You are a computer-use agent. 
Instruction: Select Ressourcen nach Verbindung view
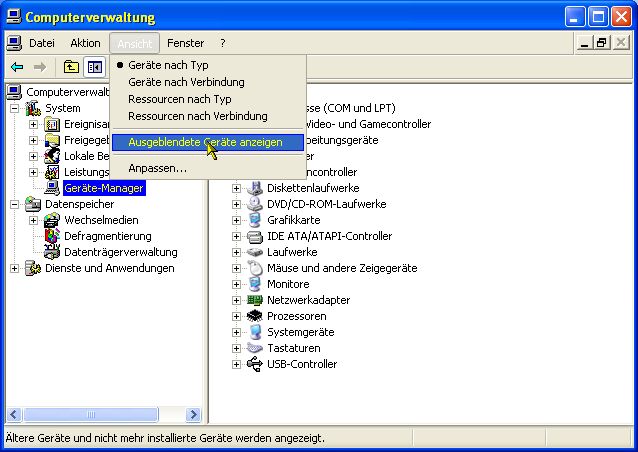click(x=208, y=116)
